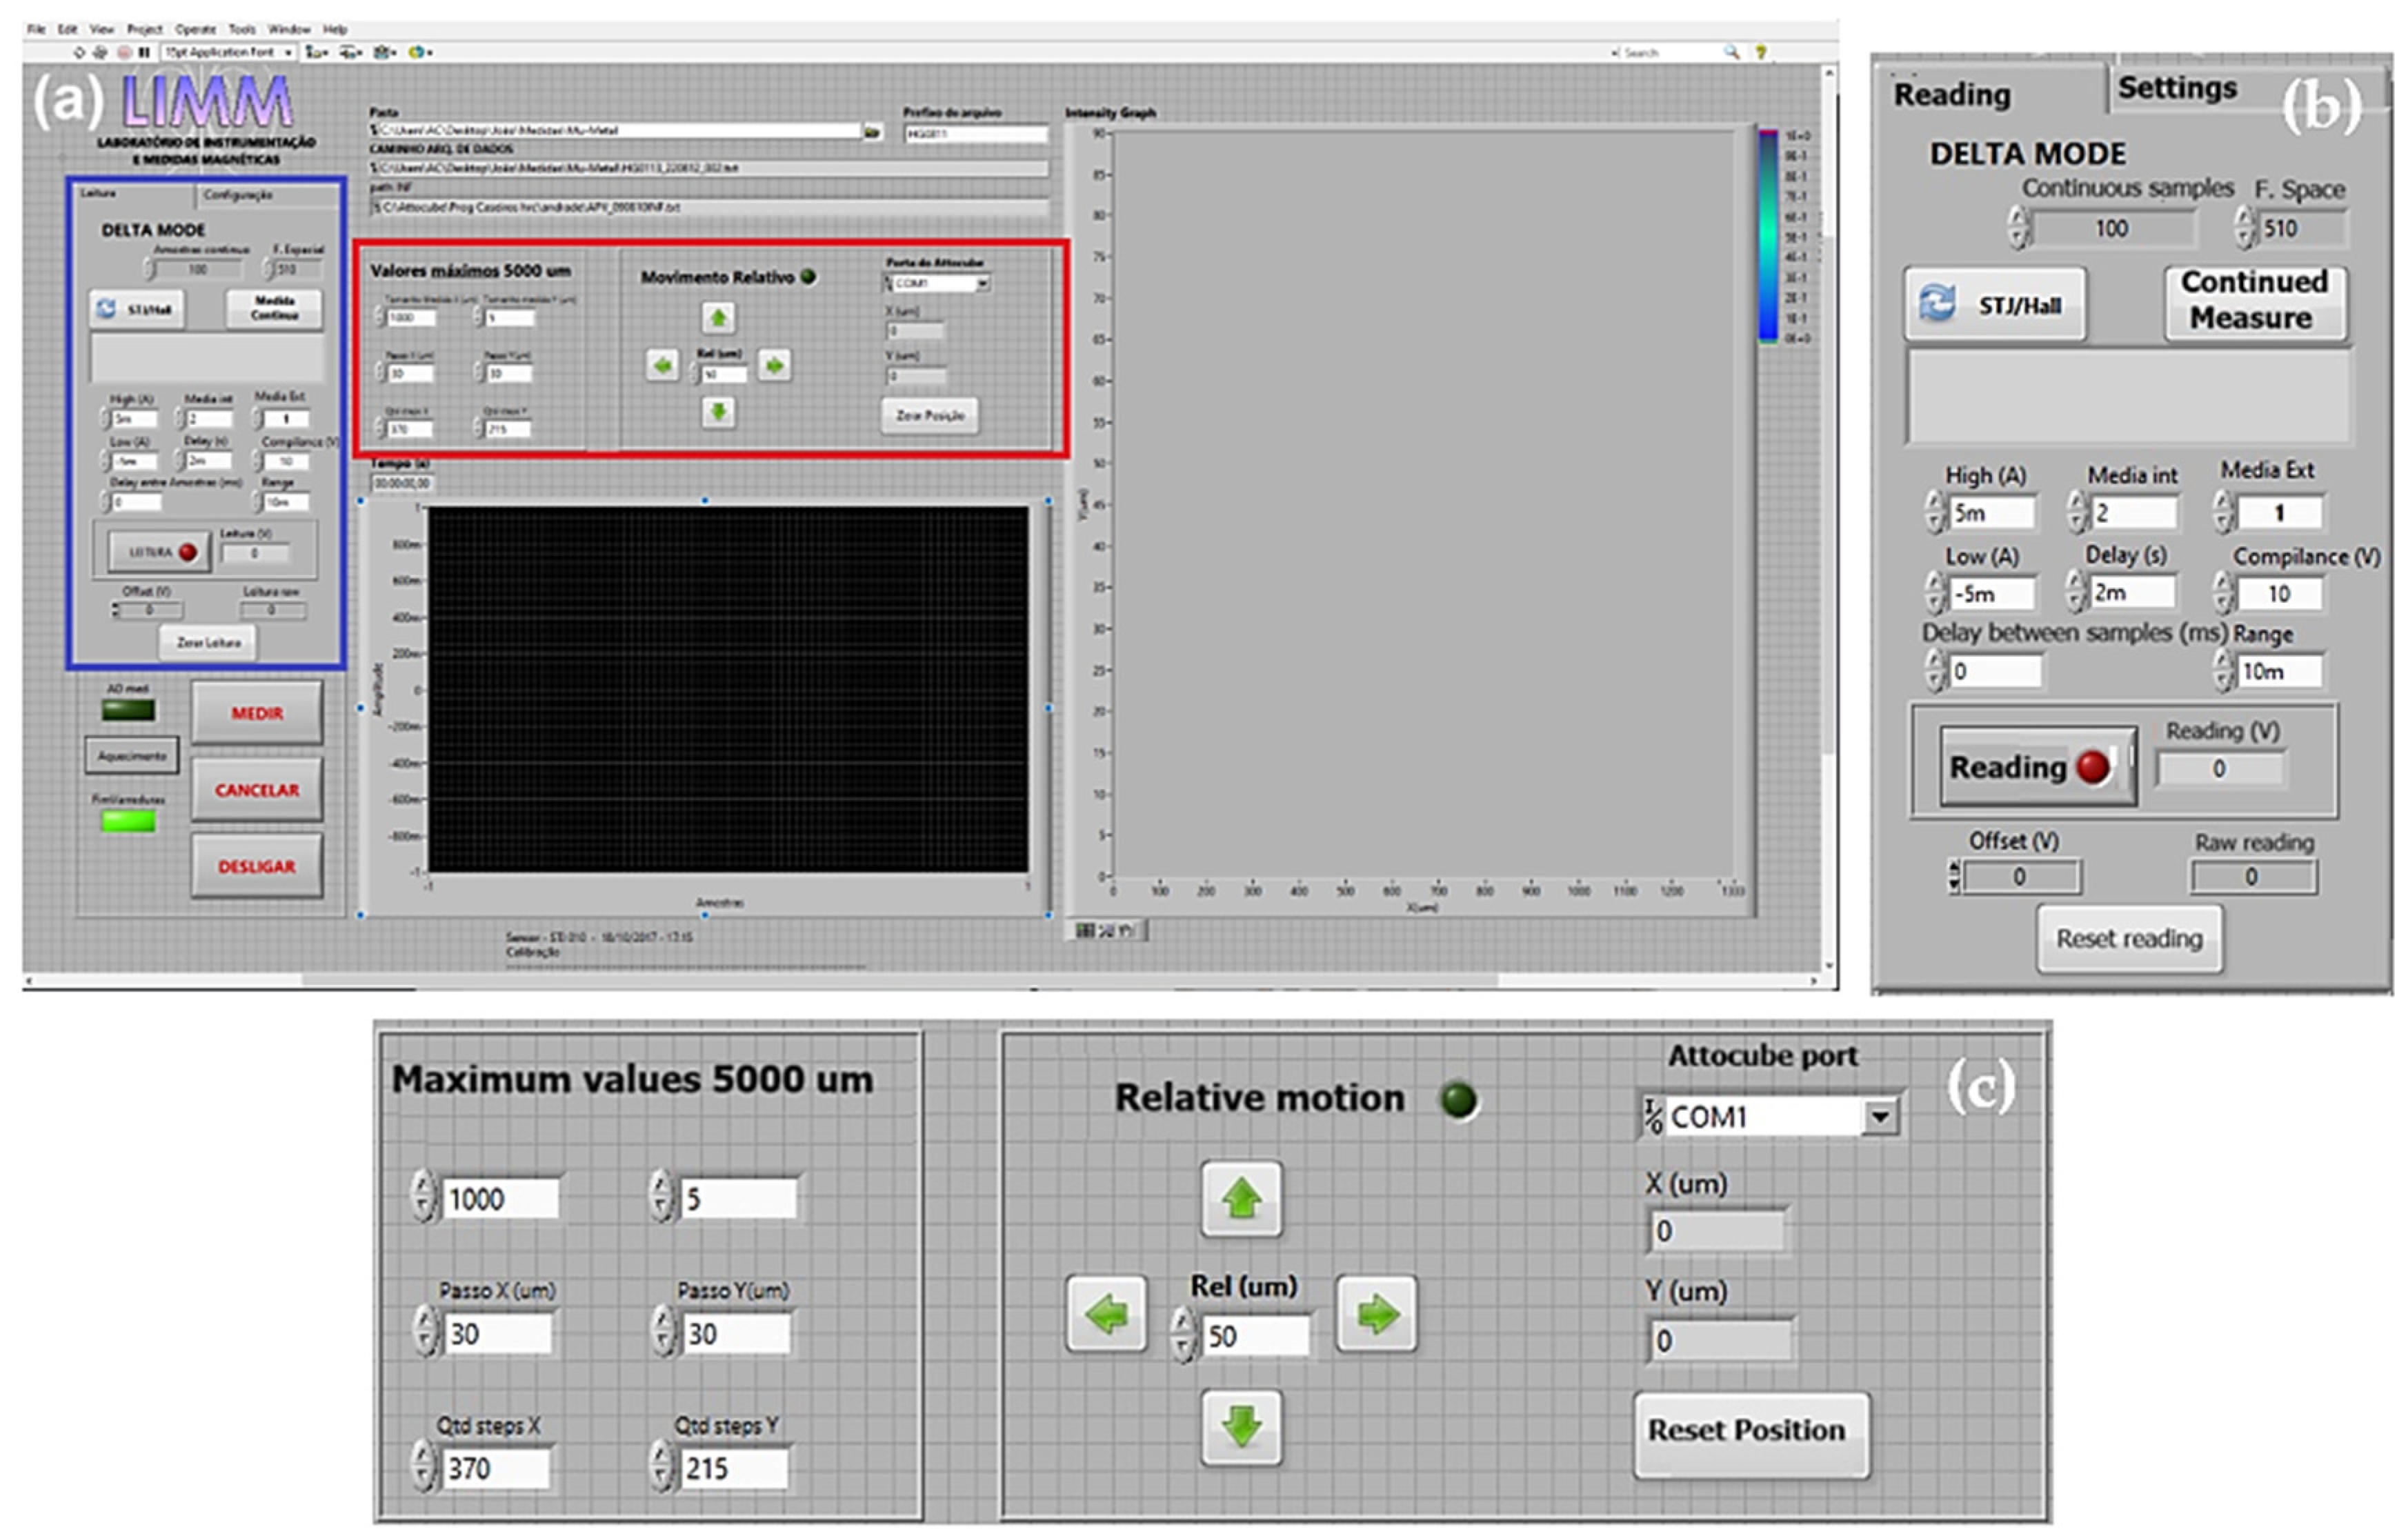Click the green left arrow in panel (c)

[1106, 1314]
